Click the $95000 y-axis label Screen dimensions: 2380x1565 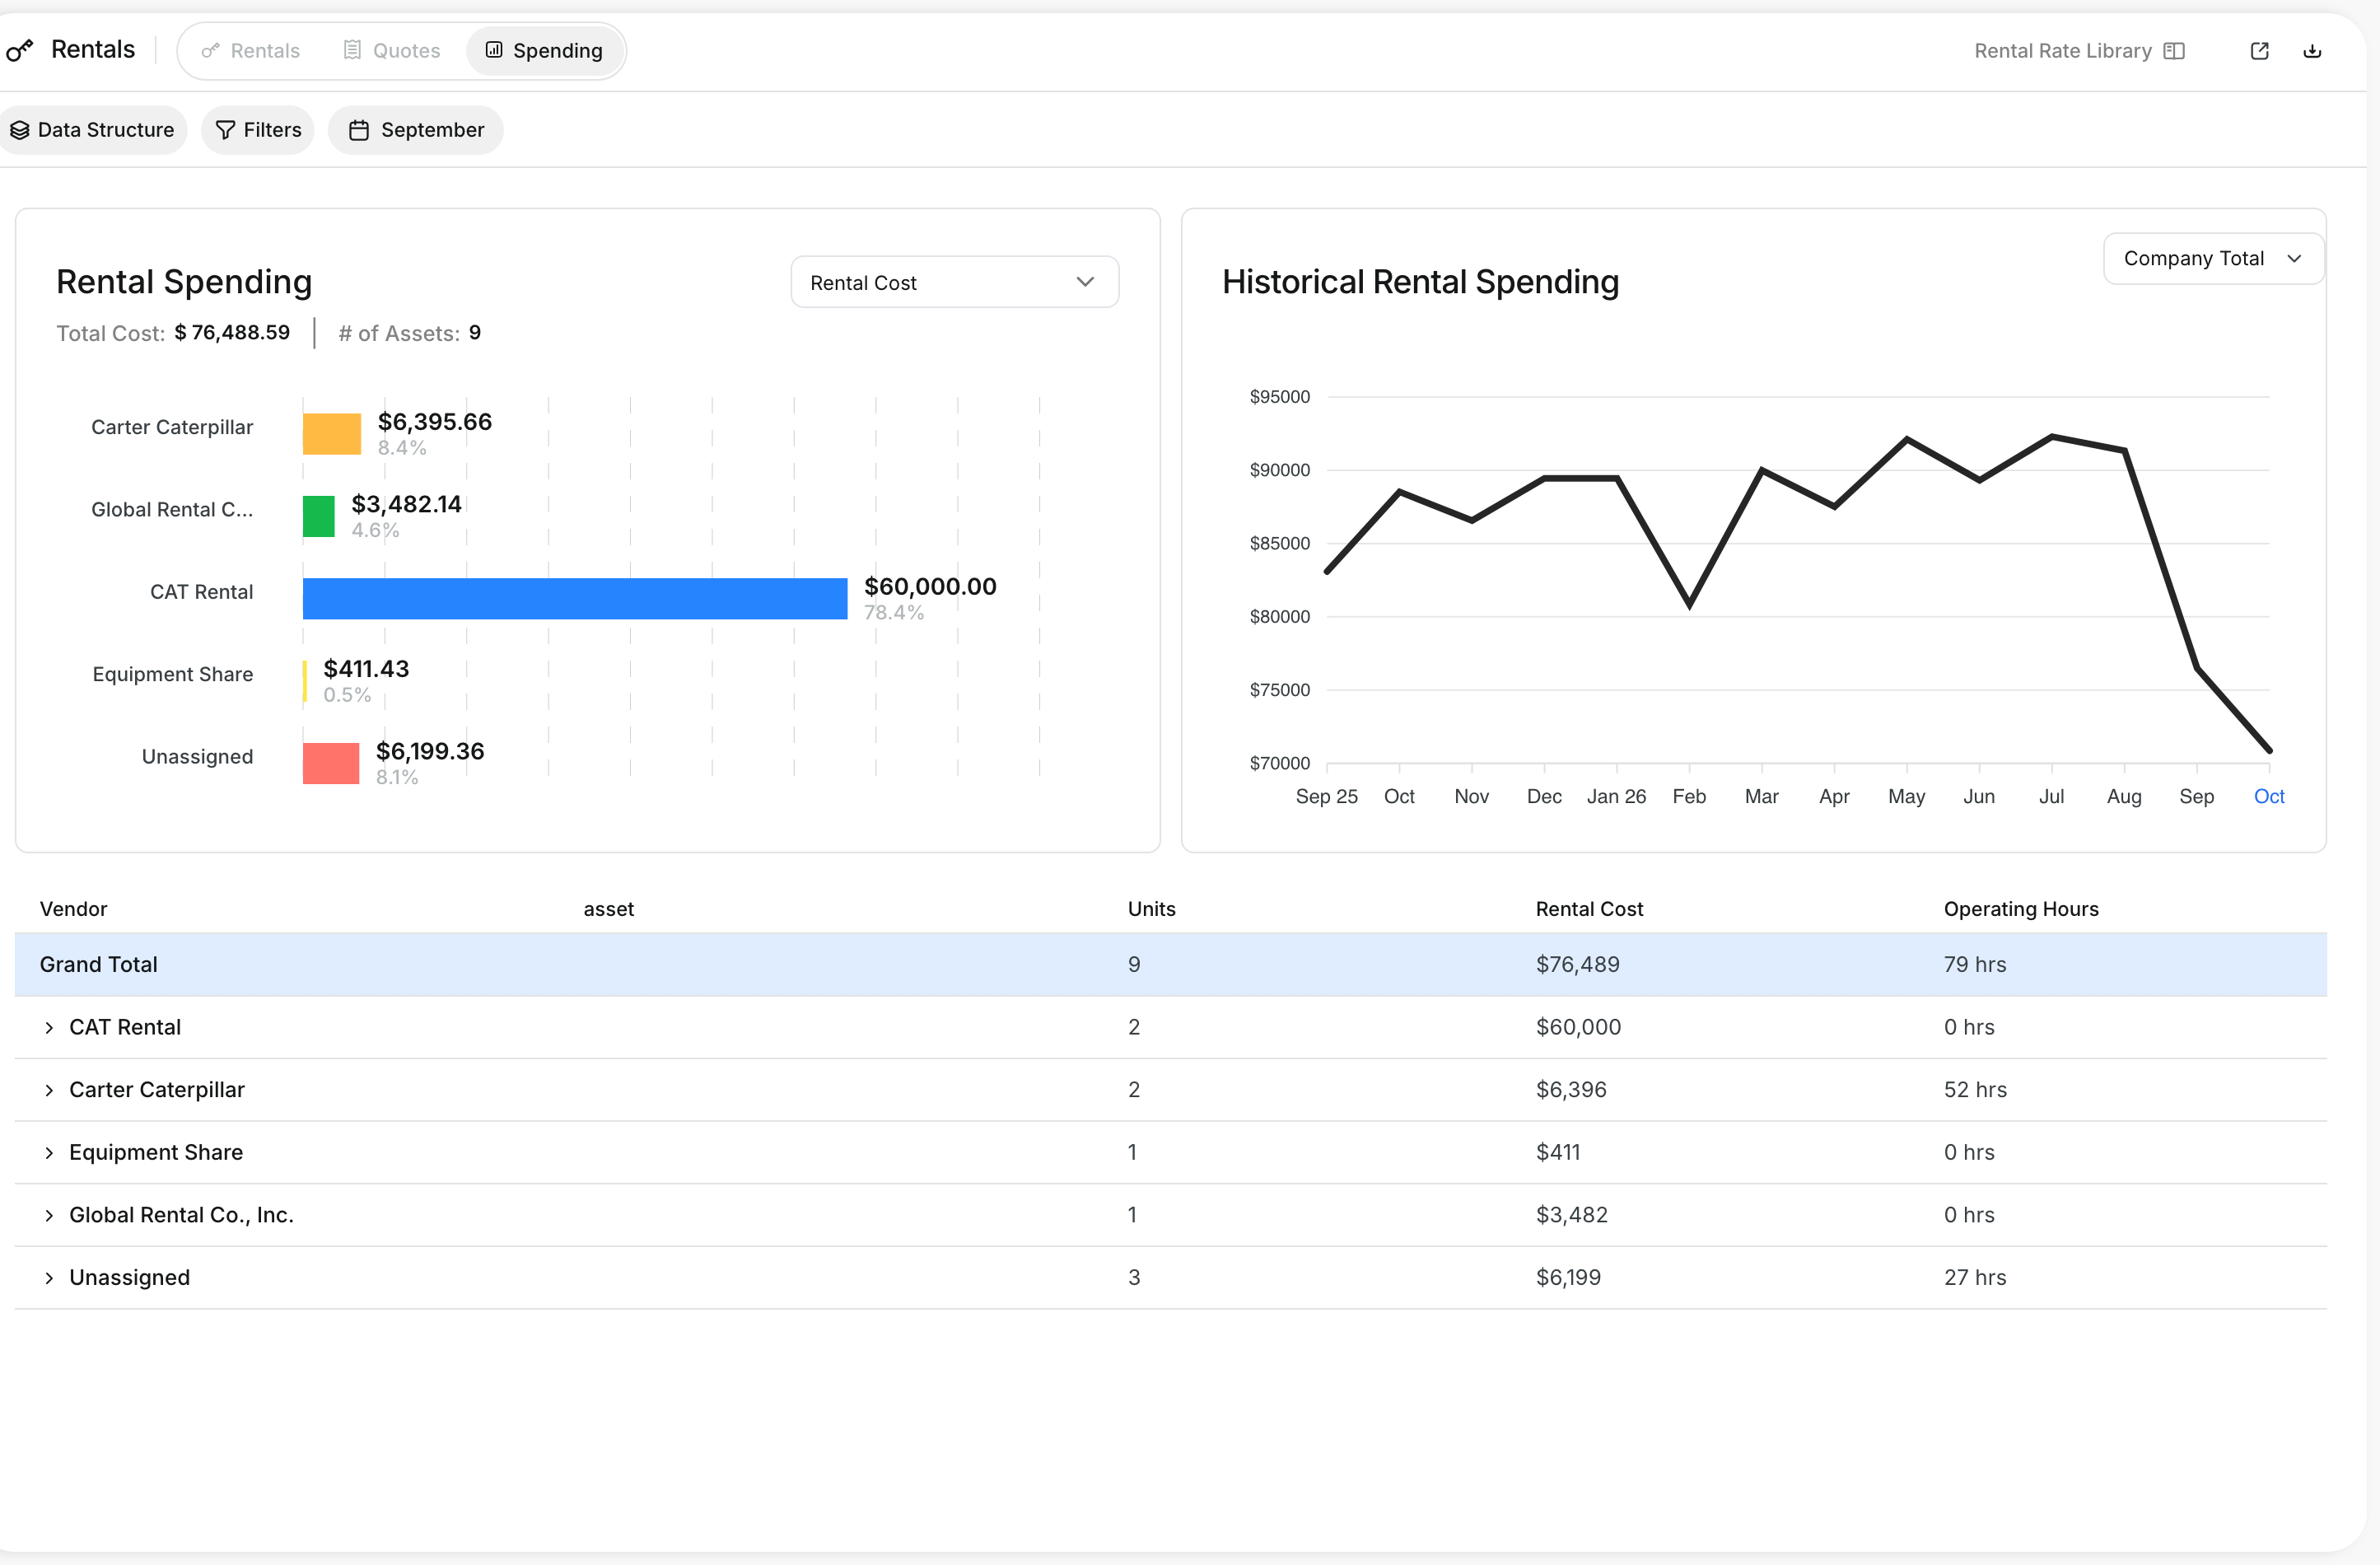click(x=1279, y=397)
